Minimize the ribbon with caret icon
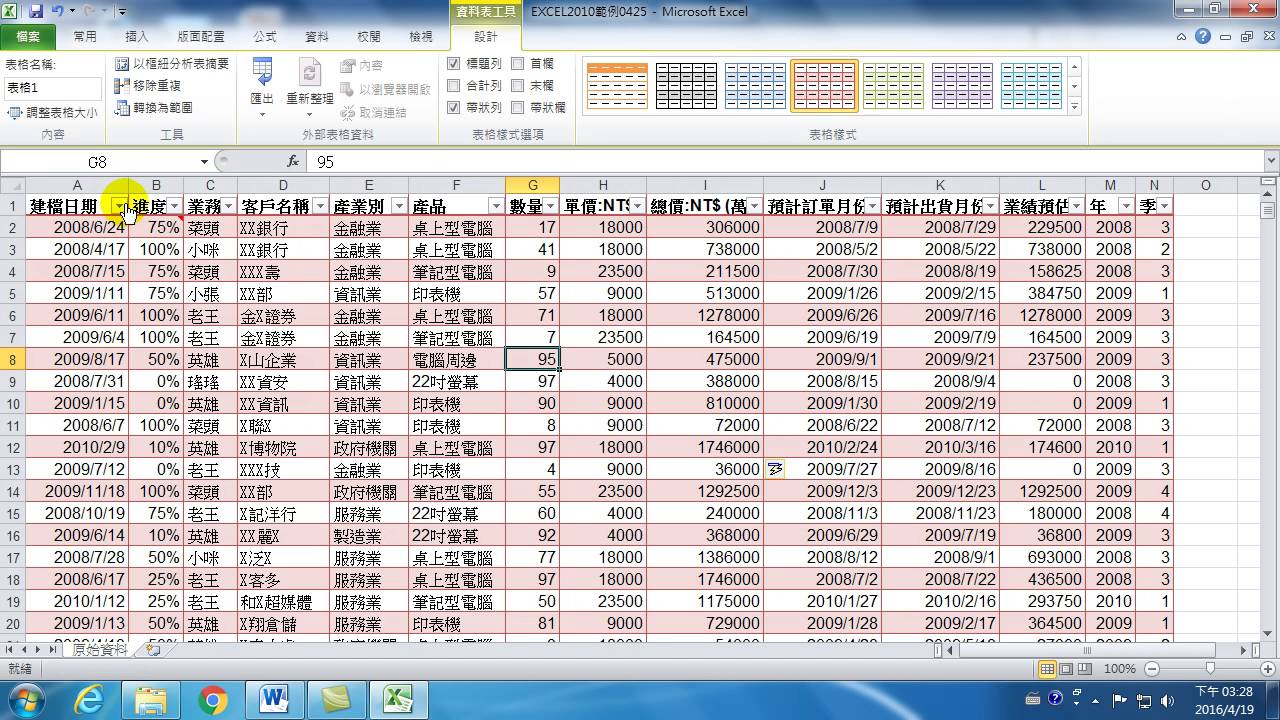Screen dimensions: 1280x720 (1183, 36)
